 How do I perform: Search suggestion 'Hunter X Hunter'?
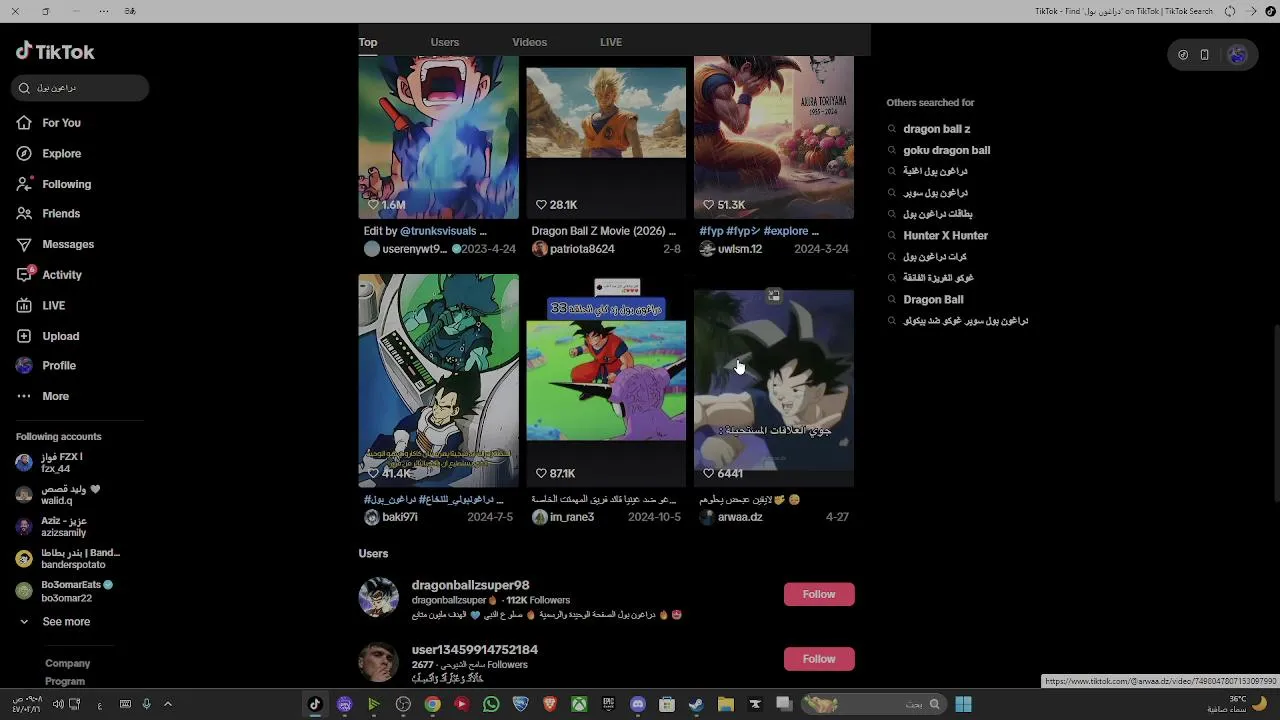point(945,235)
